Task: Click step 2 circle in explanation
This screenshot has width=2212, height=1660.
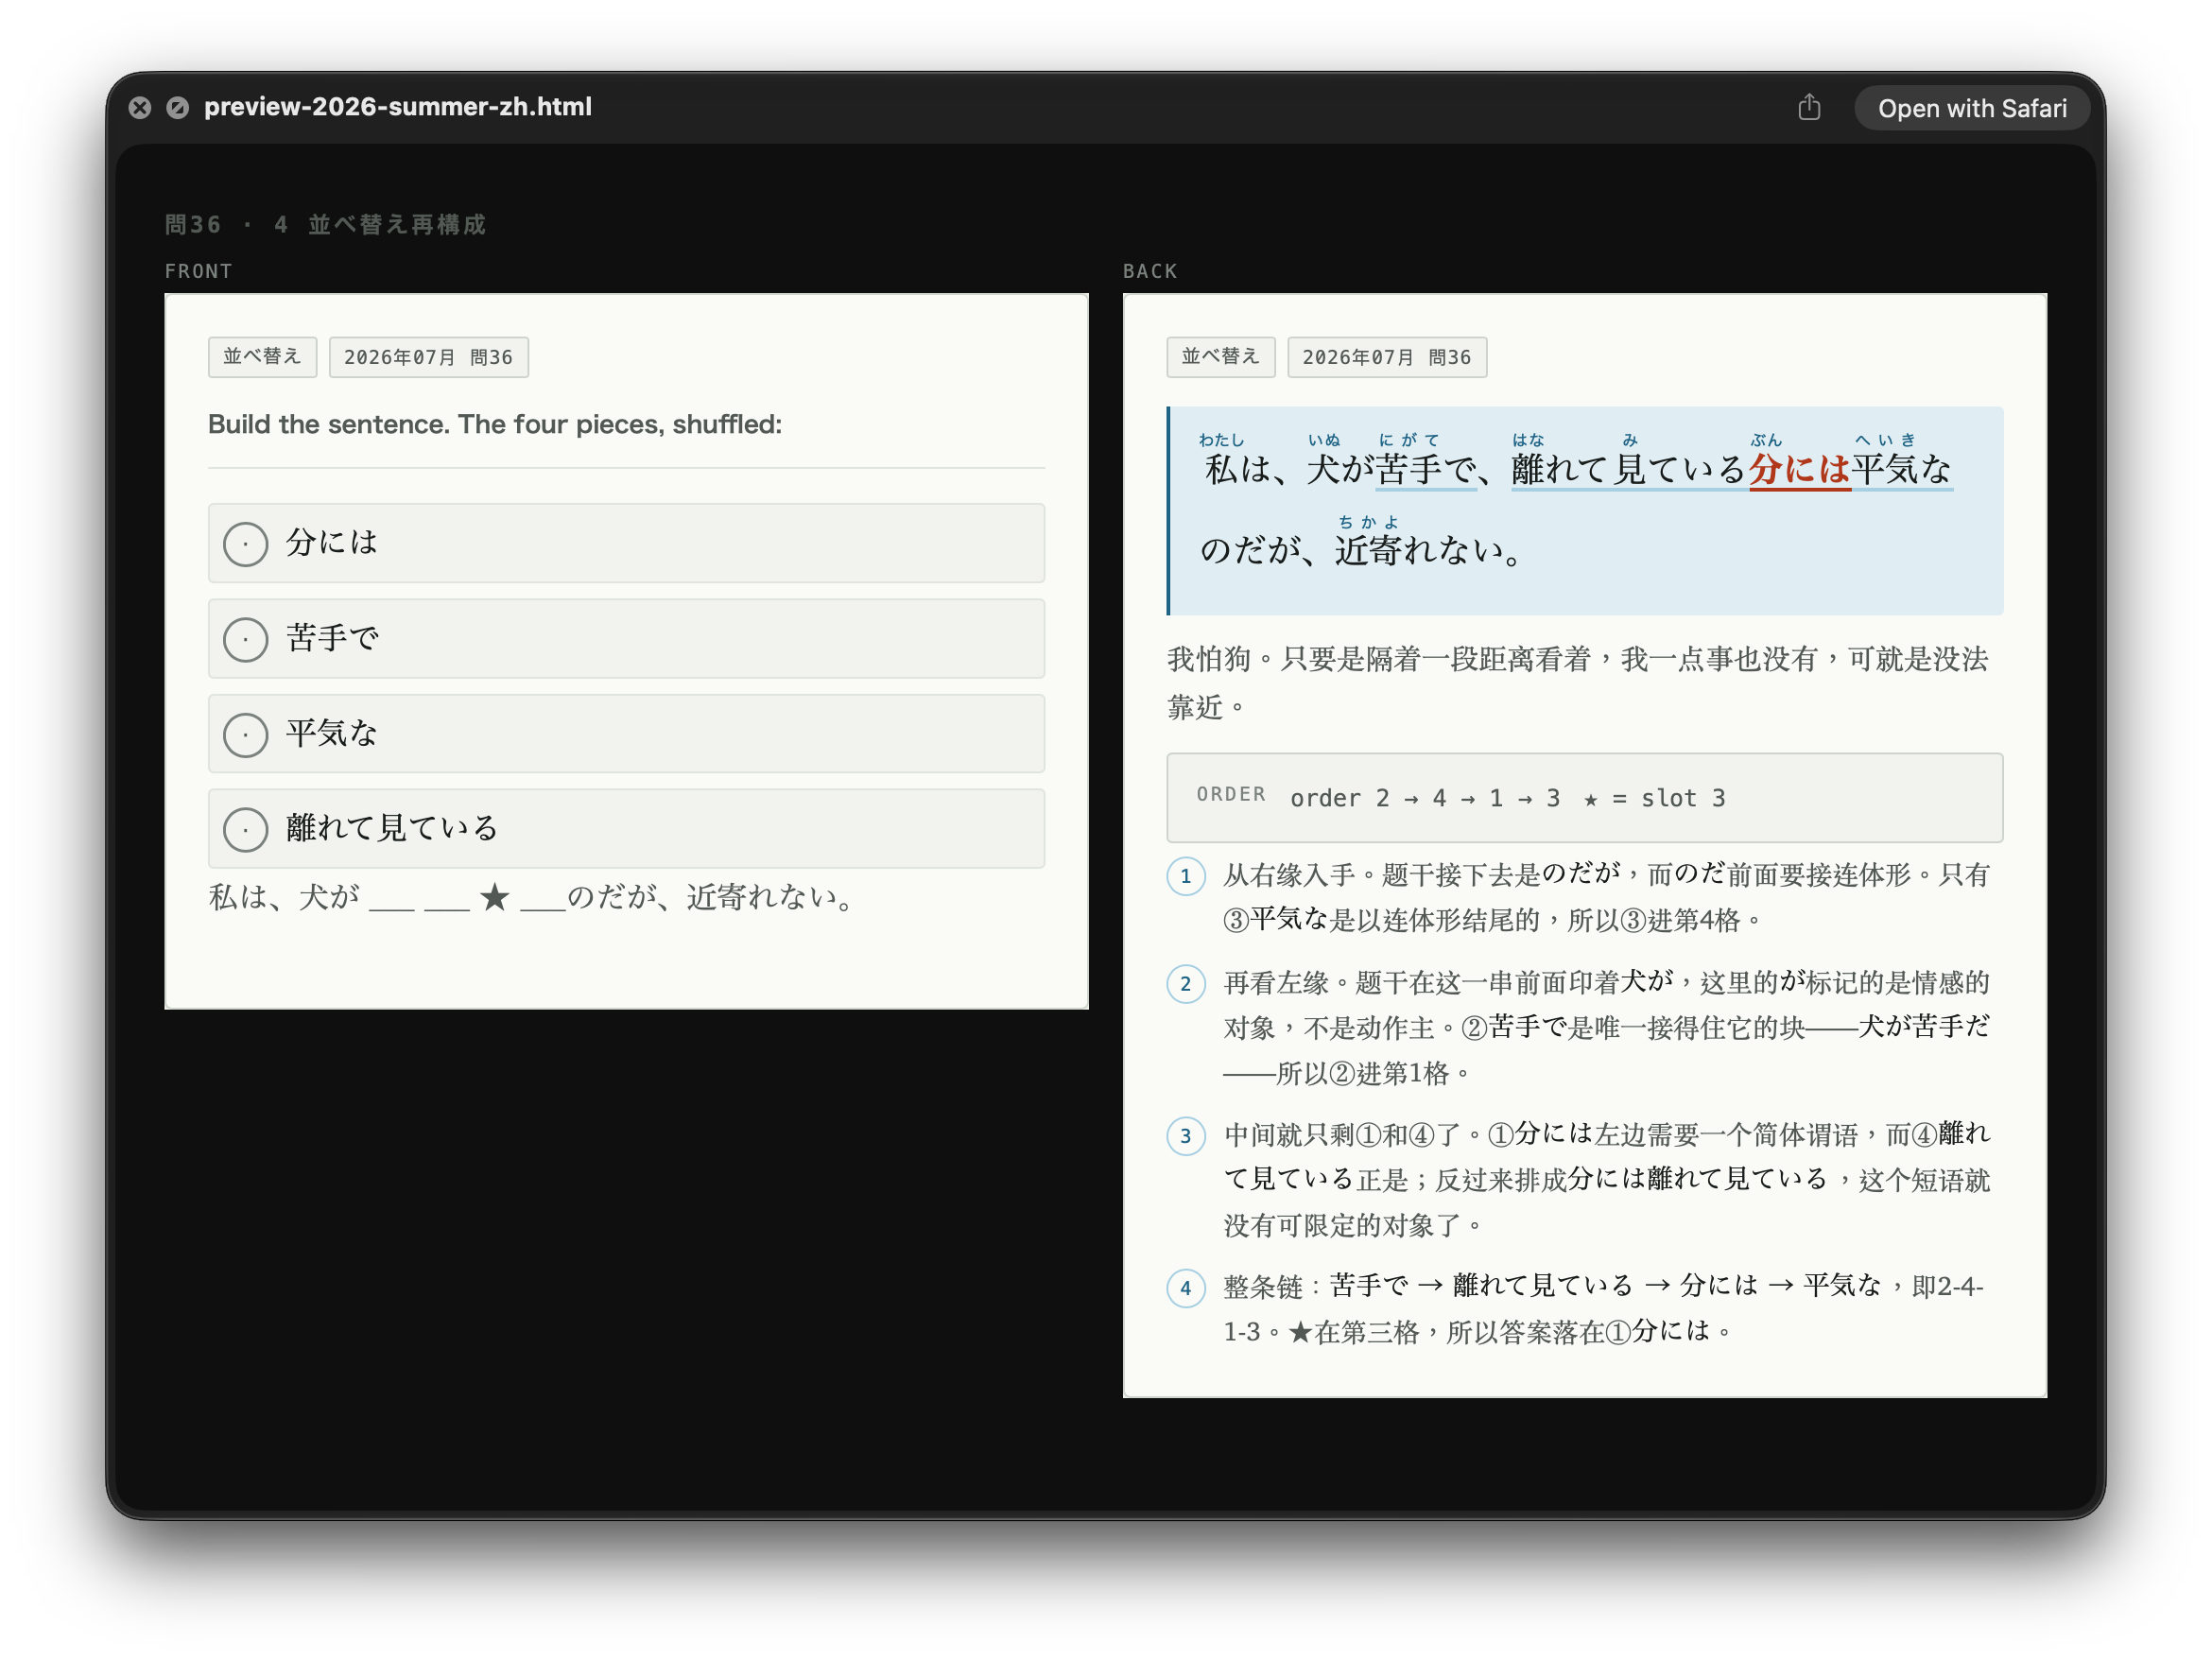Action: (x=1185, y=984)
